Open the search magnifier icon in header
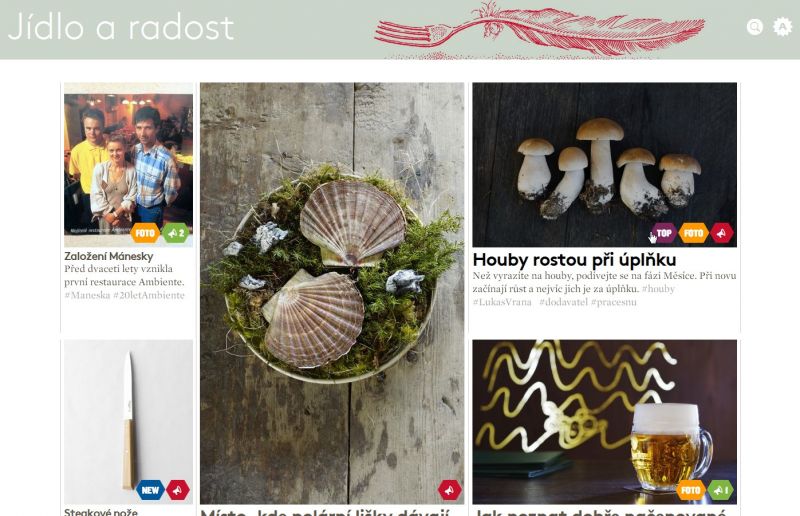The height and width of the screenshot is (516, 800). (755, 27)
